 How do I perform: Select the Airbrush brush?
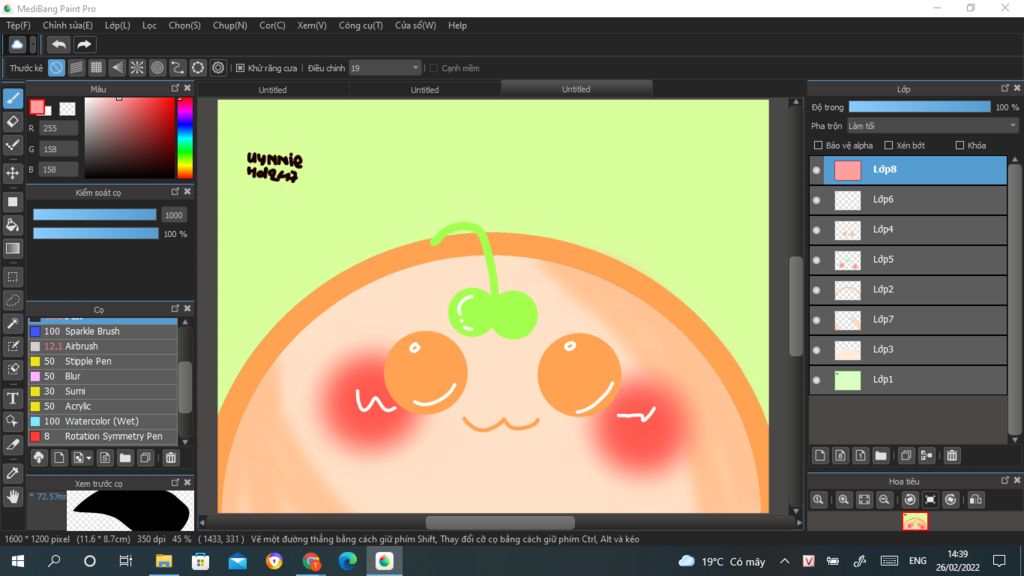(103, 346)
